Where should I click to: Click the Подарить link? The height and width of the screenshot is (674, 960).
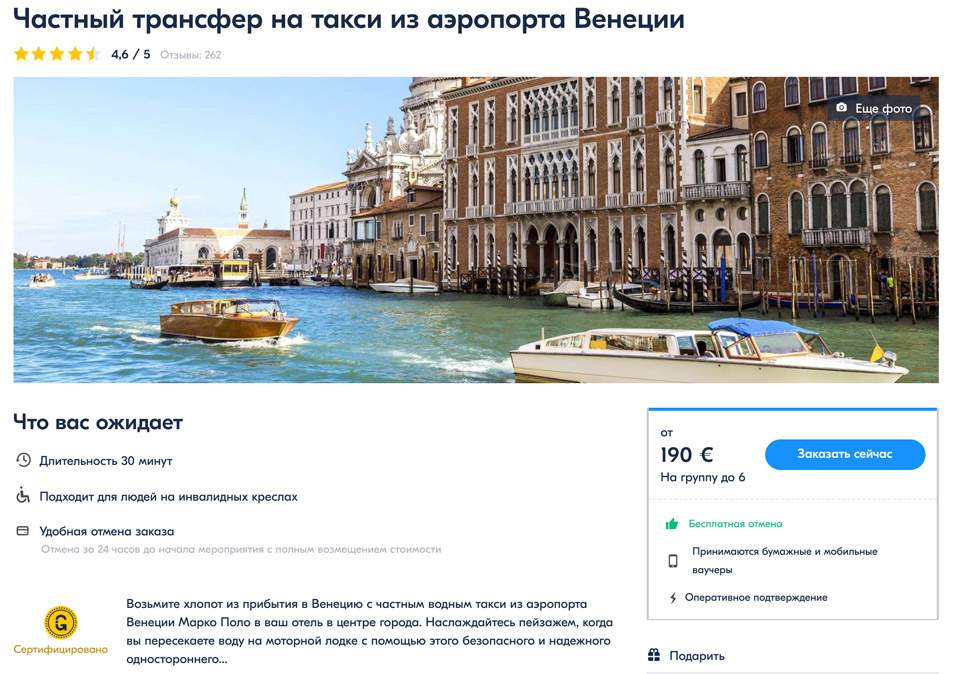click(x=697, y=656)
